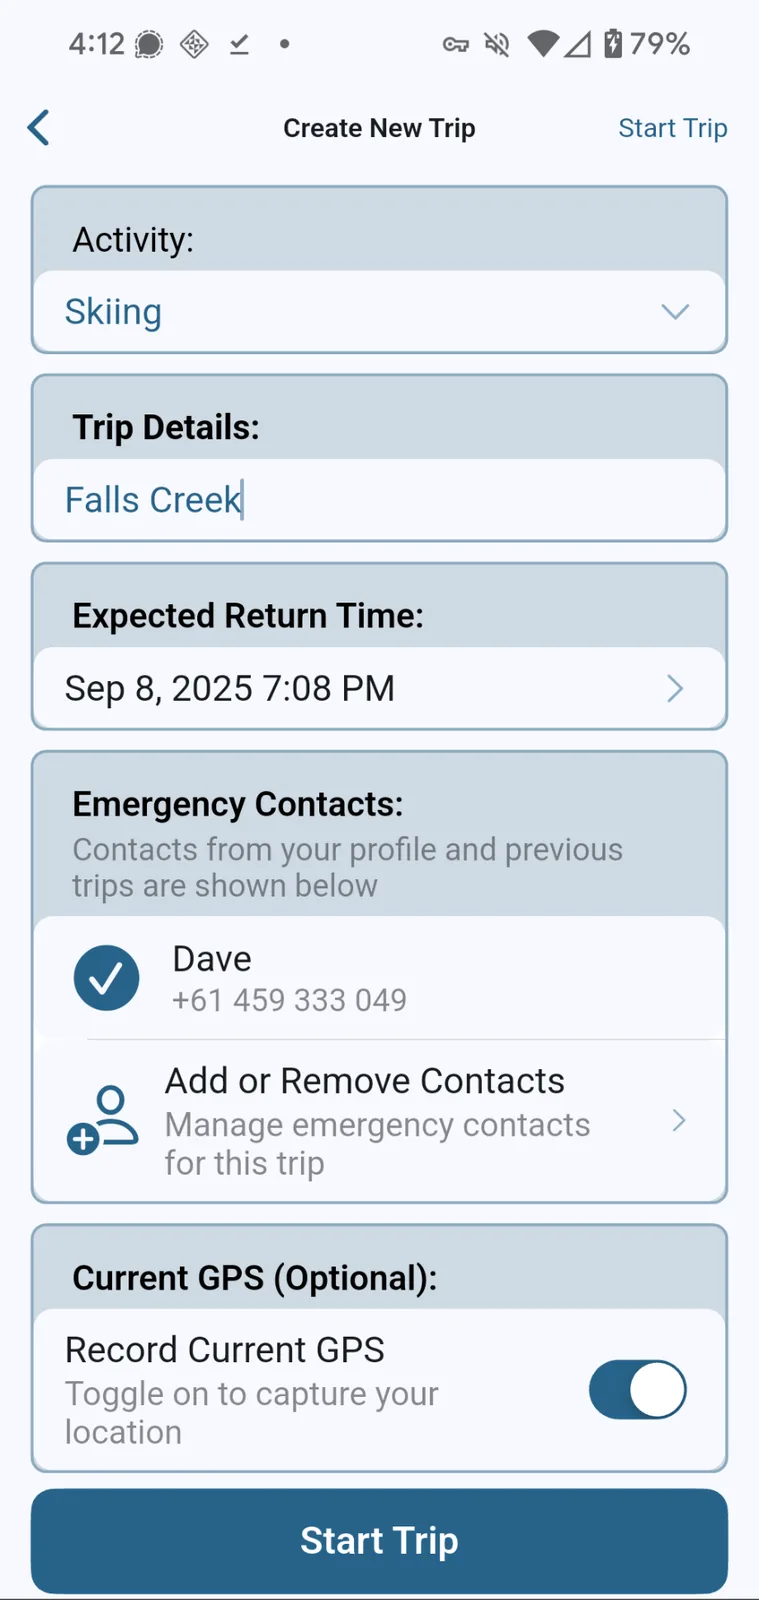Tap the Wi-Fi signal icon
Screen dimensions: 759x1600
click(543, 44)
